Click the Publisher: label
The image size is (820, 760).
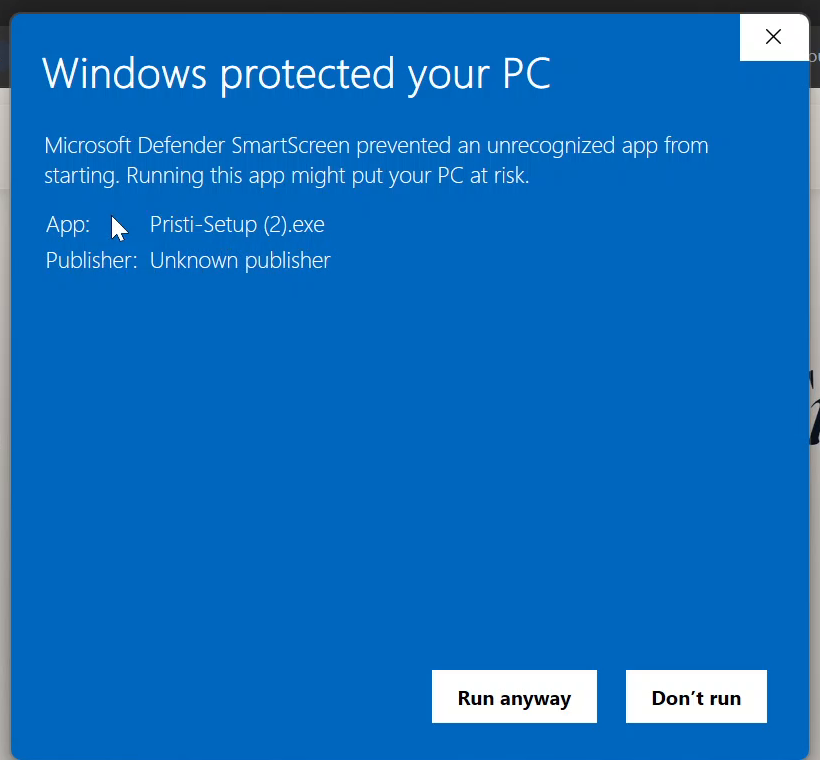pyautogui.click(x=92, y=260)
